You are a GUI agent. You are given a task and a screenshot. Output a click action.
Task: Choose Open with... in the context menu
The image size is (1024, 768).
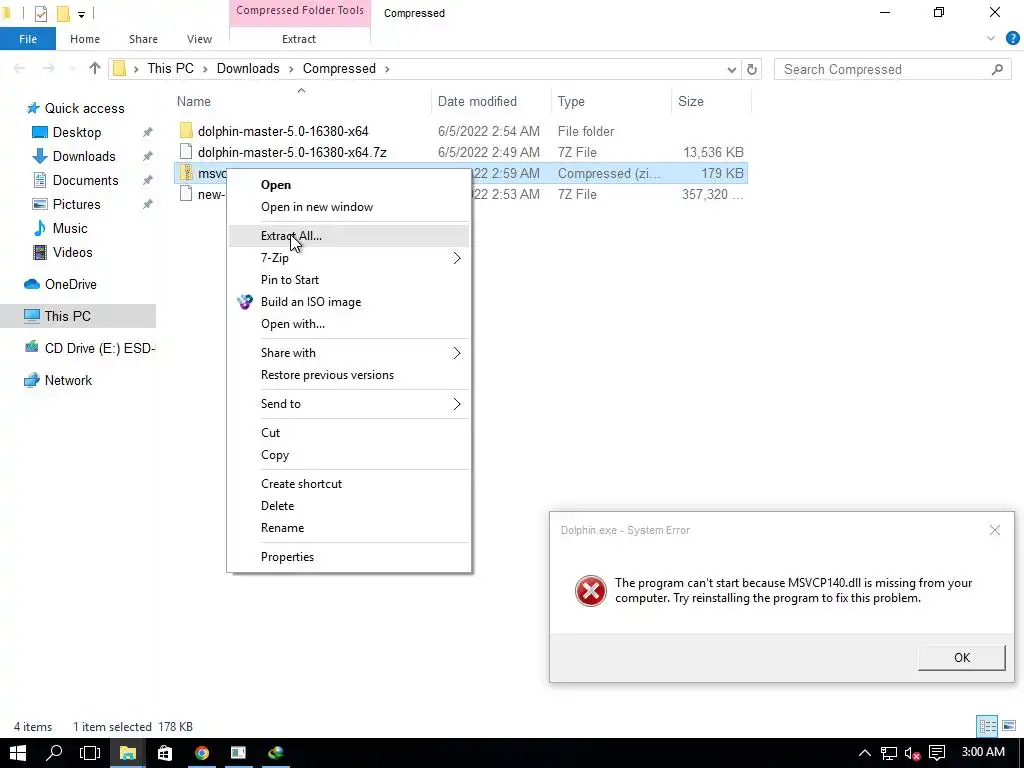[293, 324]
